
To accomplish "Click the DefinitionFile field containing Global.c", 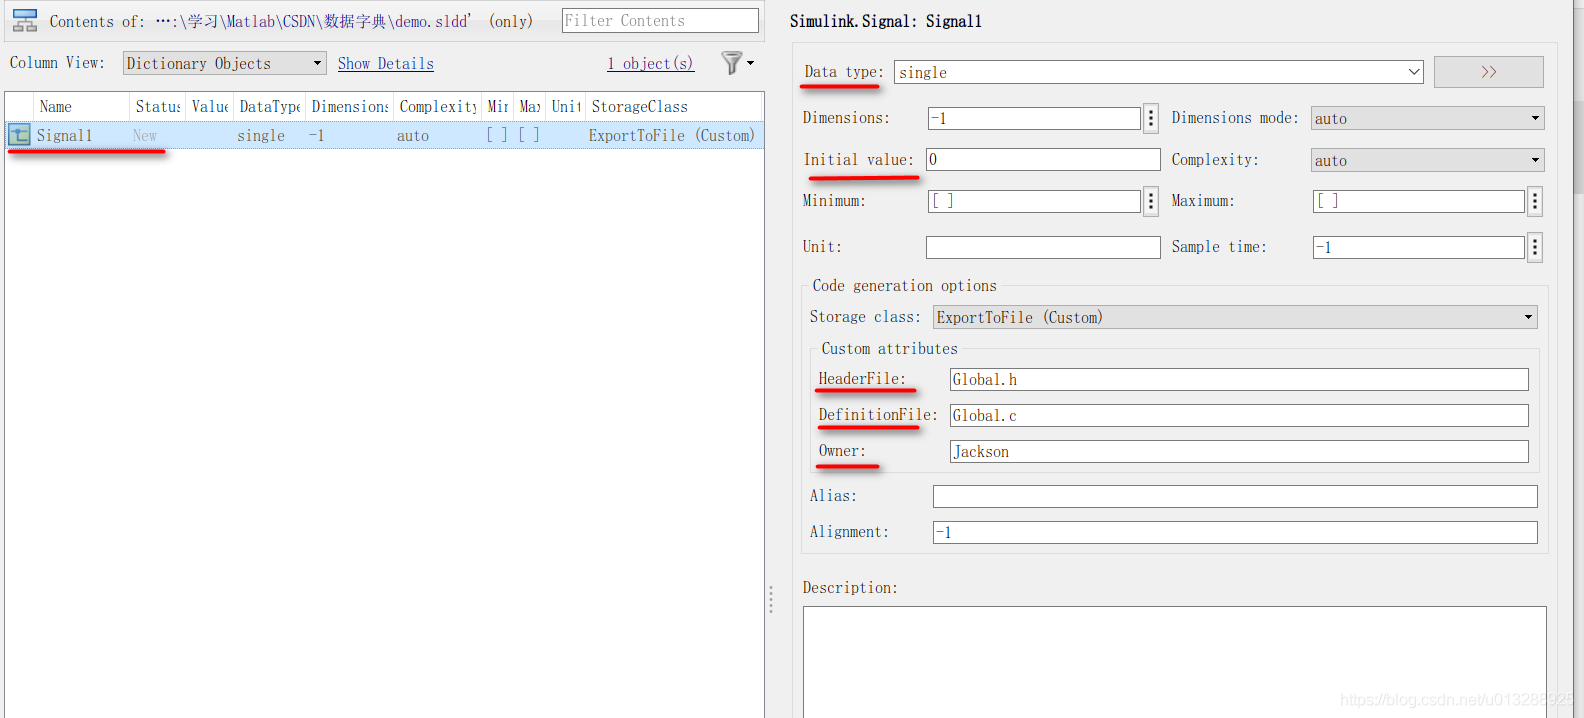I will point(1239,415).
